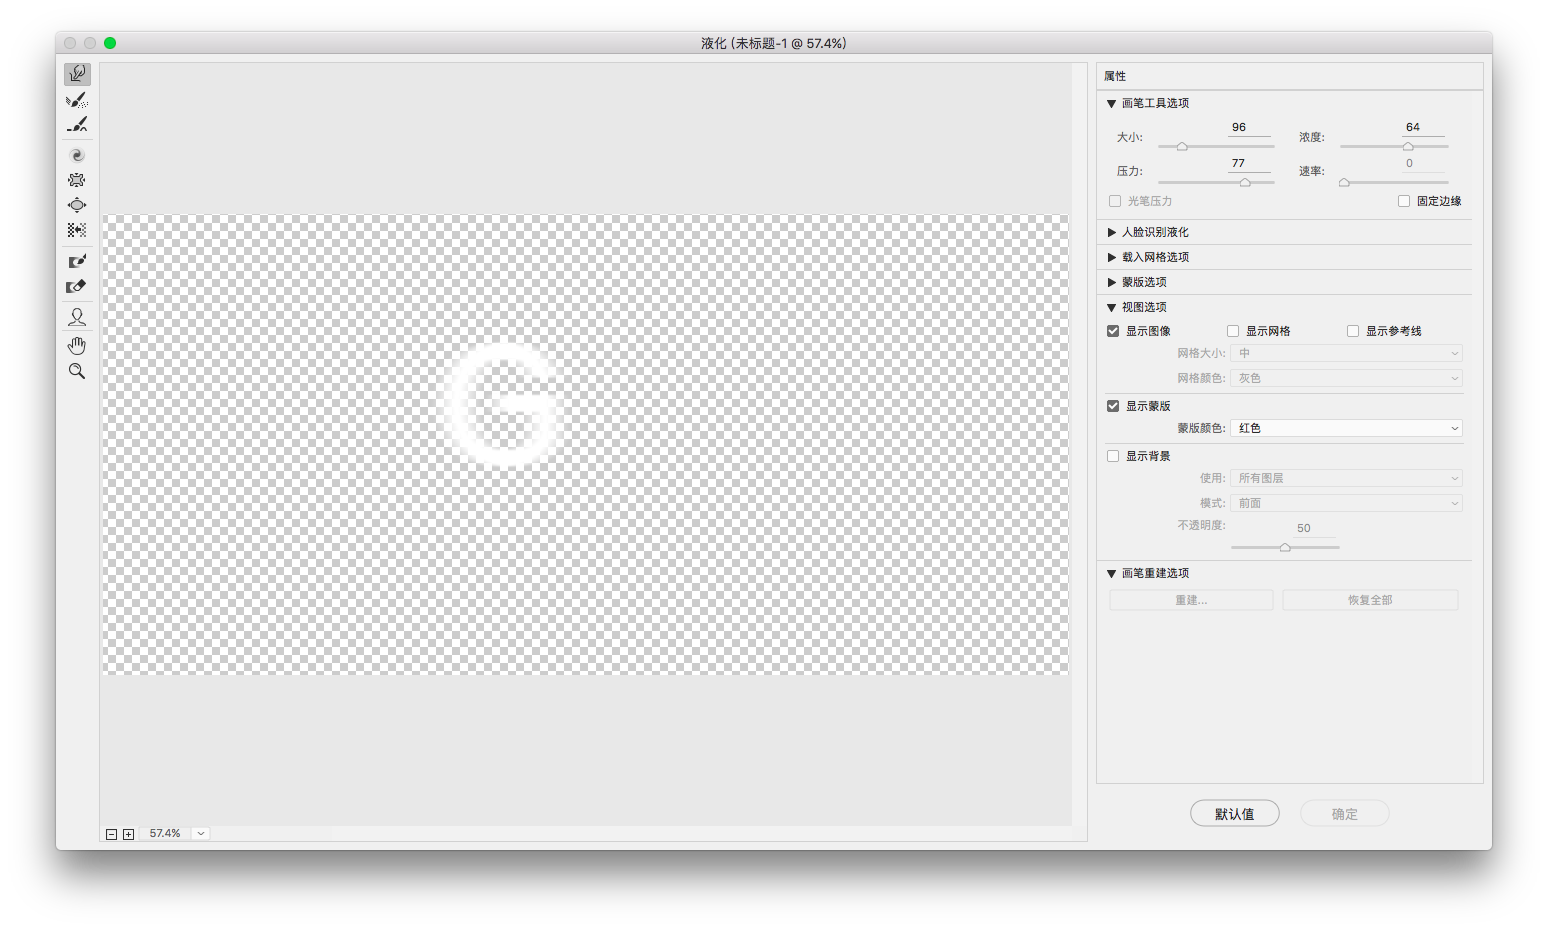Viewport: 1548px width, 930px height.
Task: Toggle the 光笔压力 checkbox
Action: [1115, 201]
